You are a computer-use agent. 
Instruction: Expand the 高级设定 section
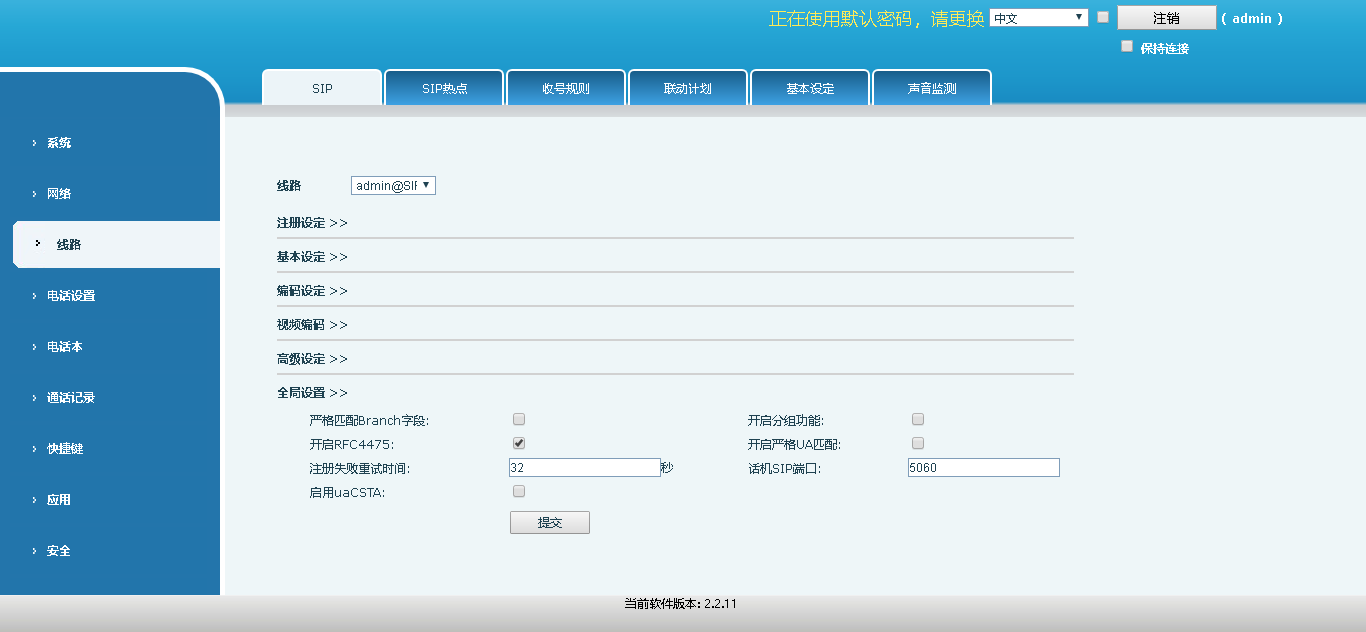tap(312, 359)
